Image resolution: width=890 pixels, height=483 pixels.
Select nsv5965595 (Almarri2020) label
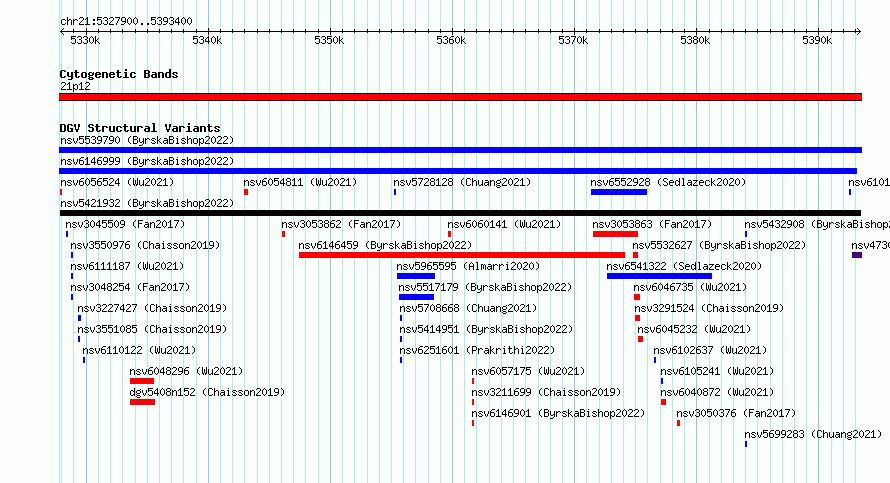(x=468, y=266)
